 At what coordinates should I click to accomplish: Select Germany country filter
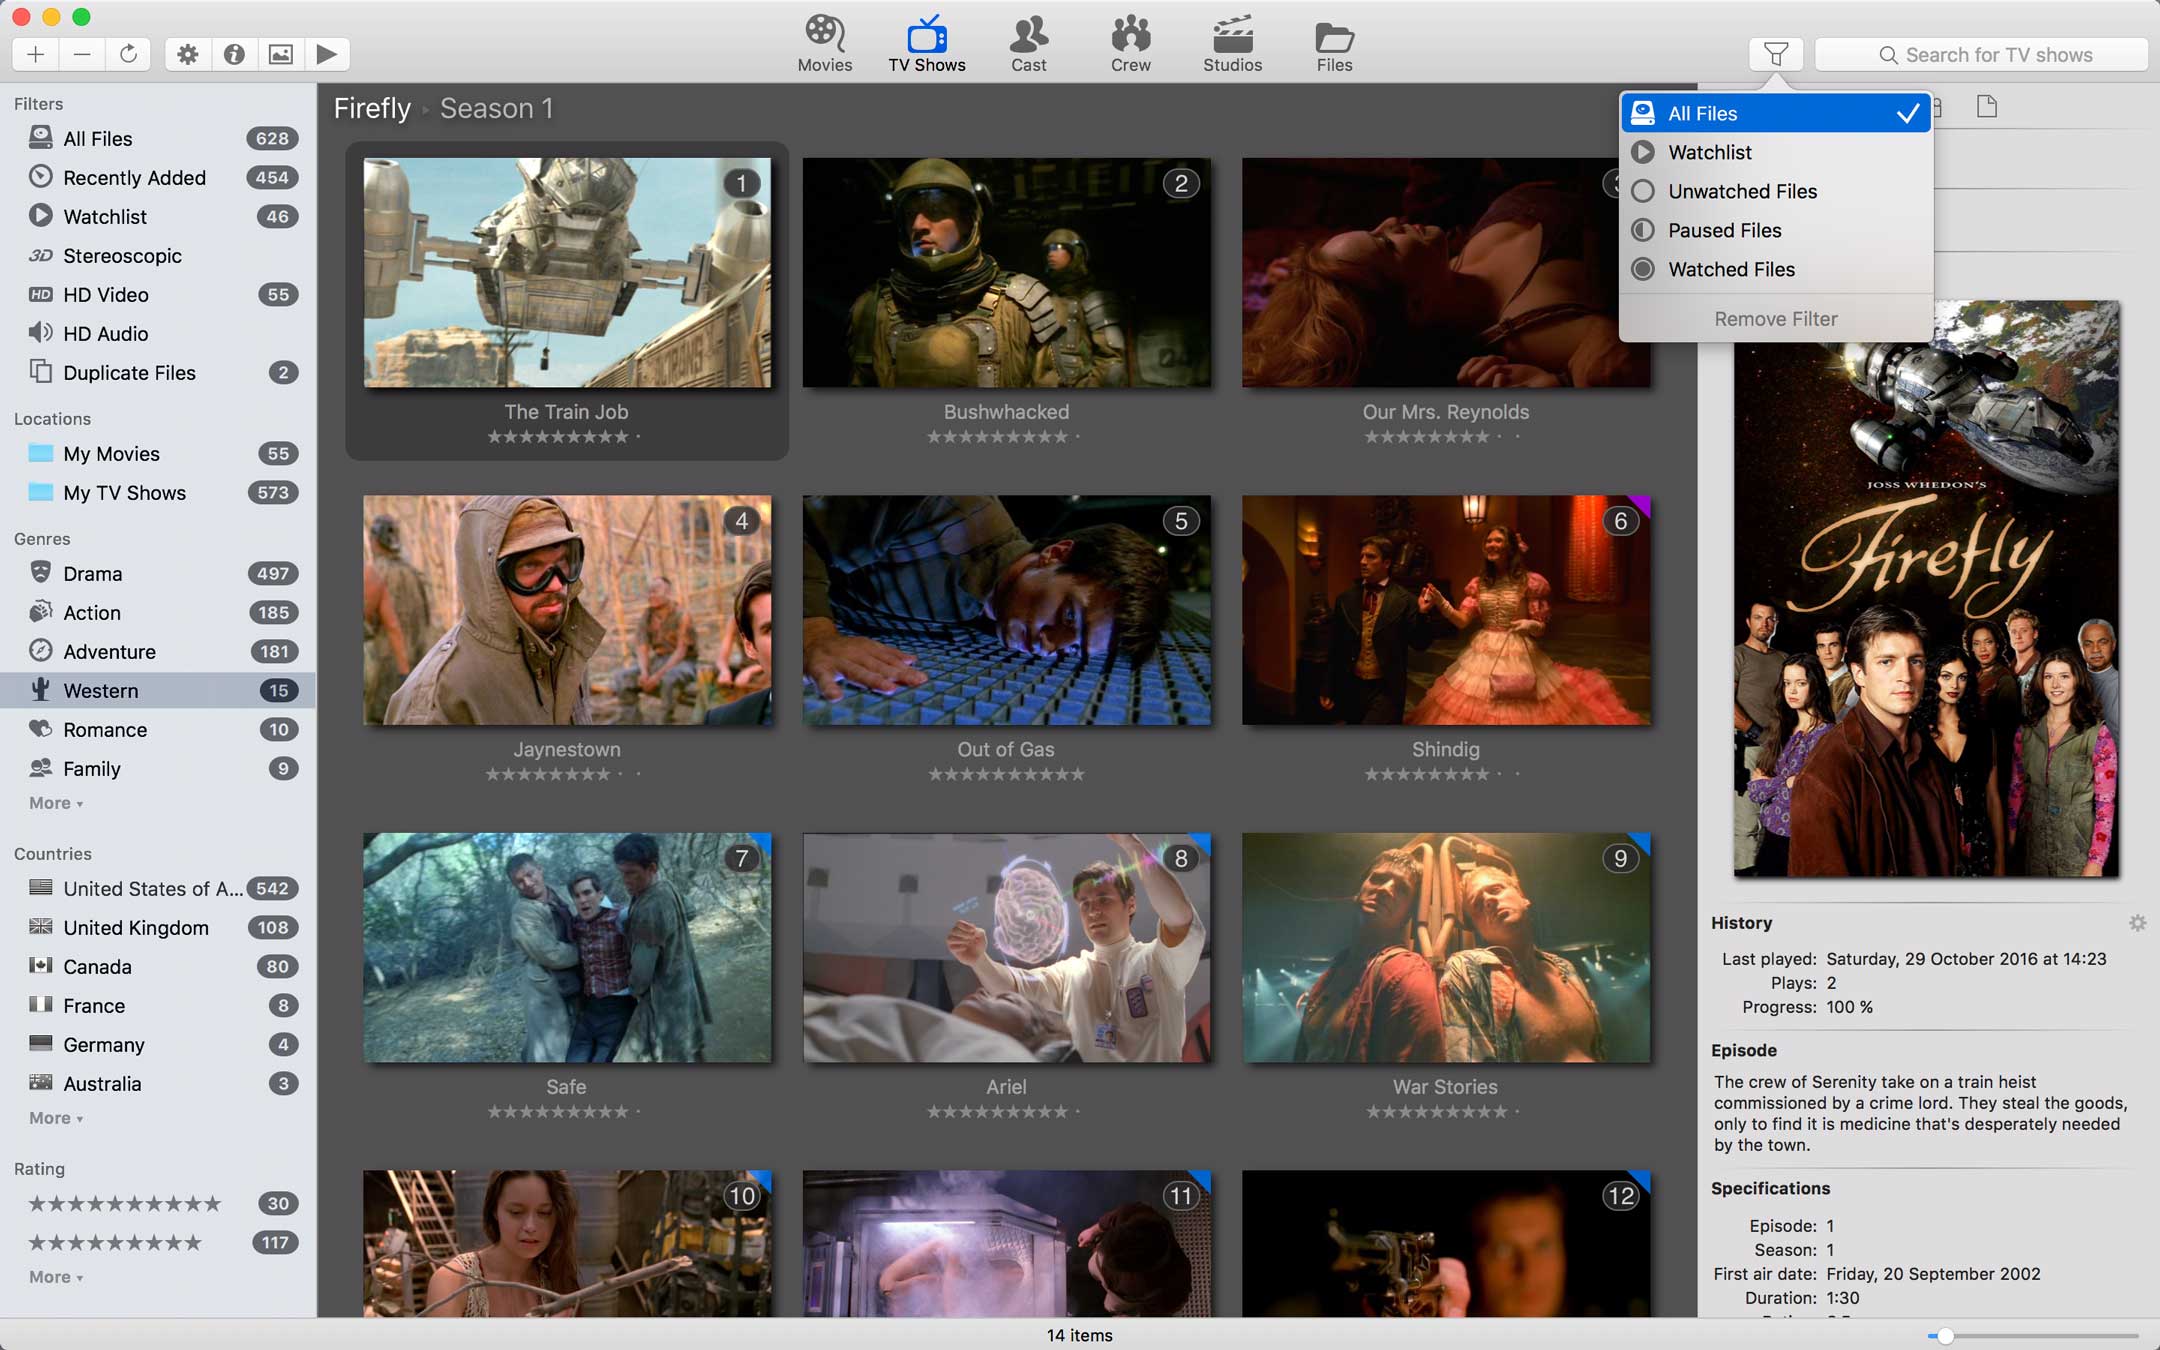click(158, 1045)
